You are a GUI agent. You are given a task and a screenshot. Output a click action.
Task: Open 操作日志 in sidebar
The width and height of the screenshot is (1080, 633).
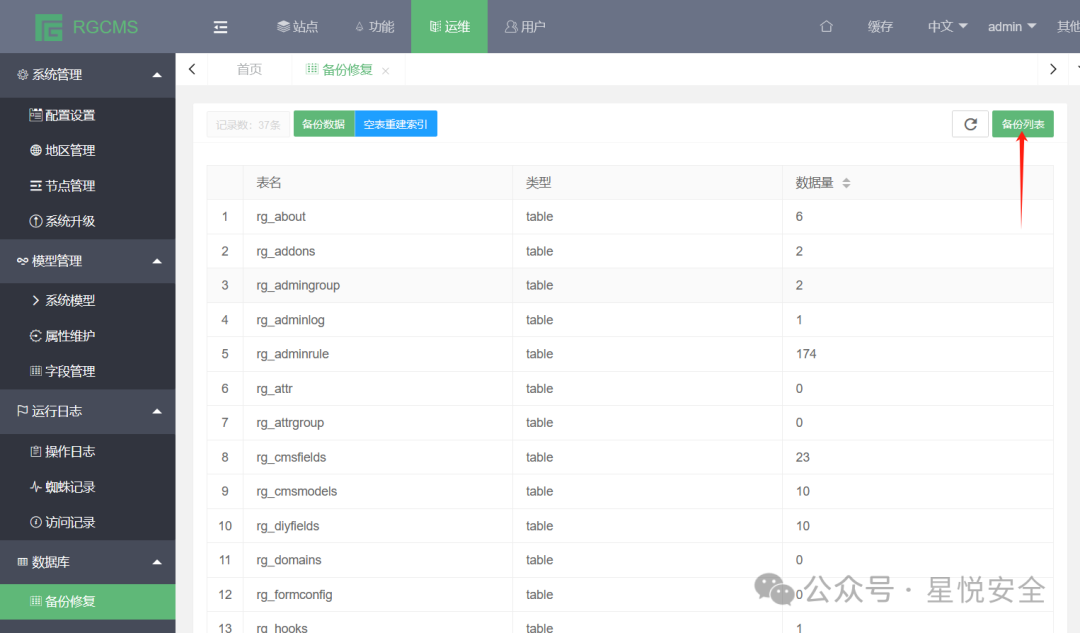tap(87, 452)
